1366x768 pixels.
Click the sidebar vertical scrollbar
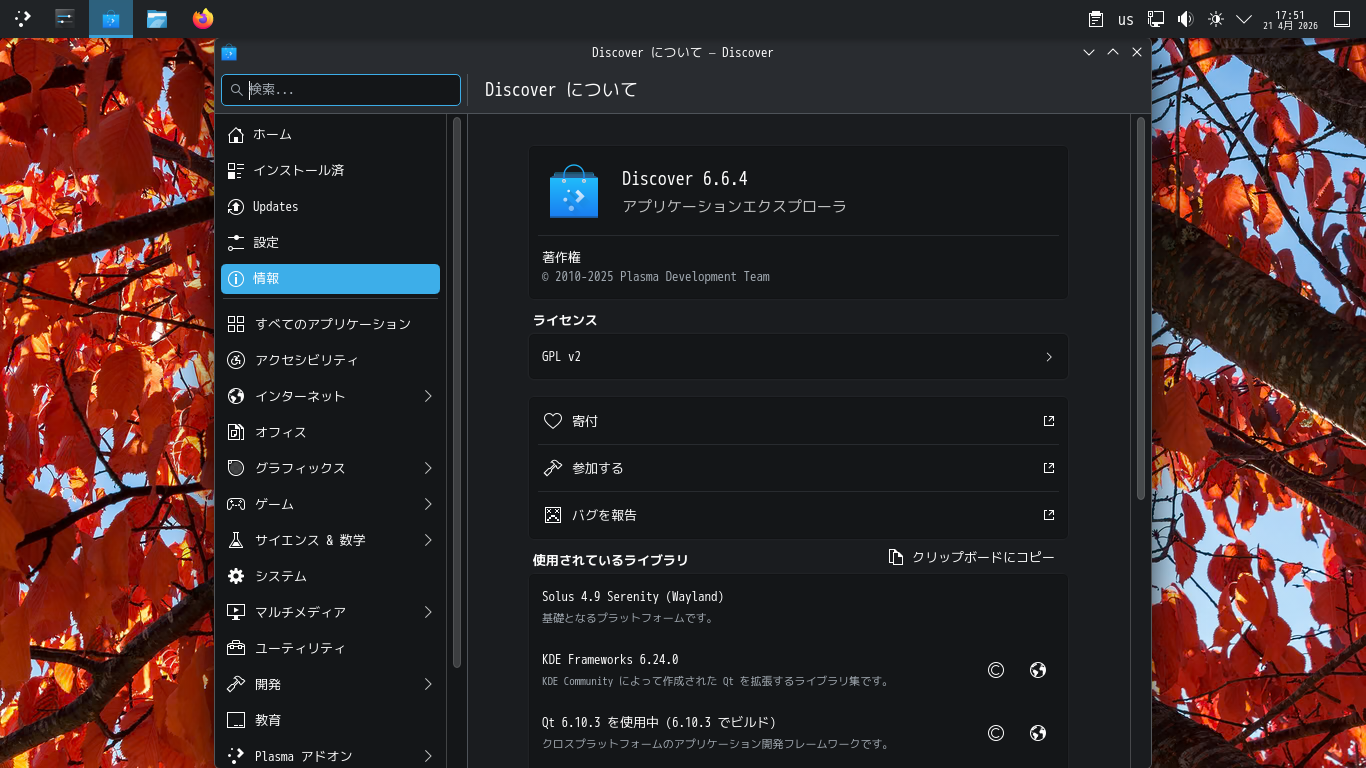tap(456, 392)
